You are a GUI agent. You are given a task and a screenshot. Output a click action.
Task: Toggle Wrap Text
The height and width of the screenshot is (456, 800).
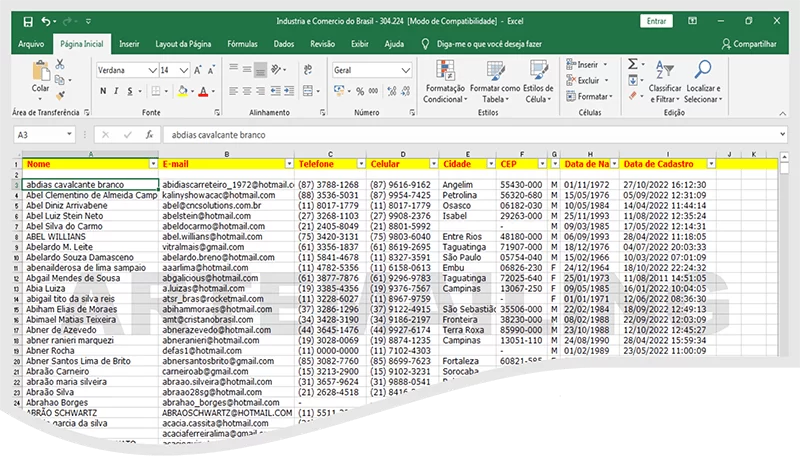(308, 69)
